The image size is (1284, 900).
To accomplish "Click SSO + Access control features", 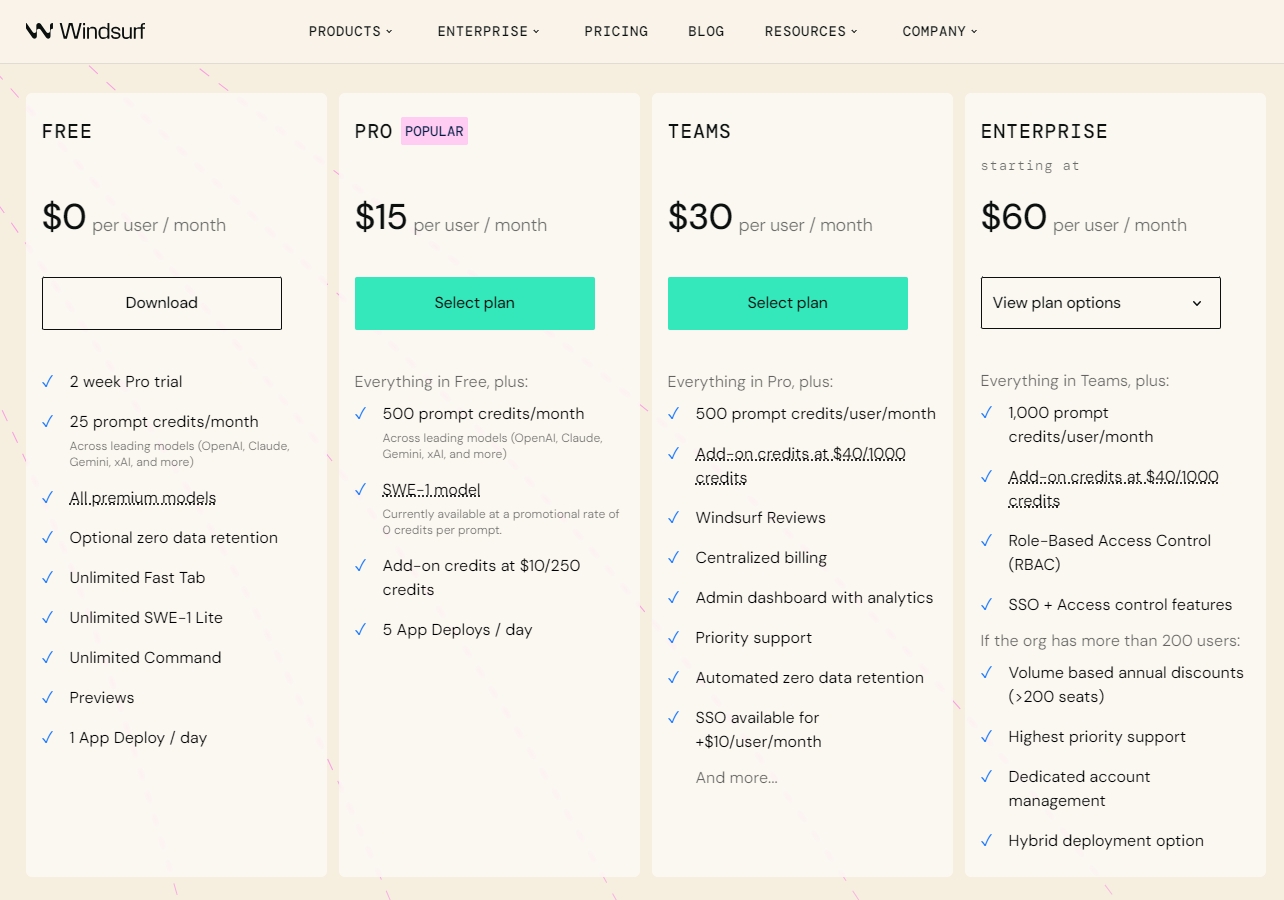I will coord(1120,605).
